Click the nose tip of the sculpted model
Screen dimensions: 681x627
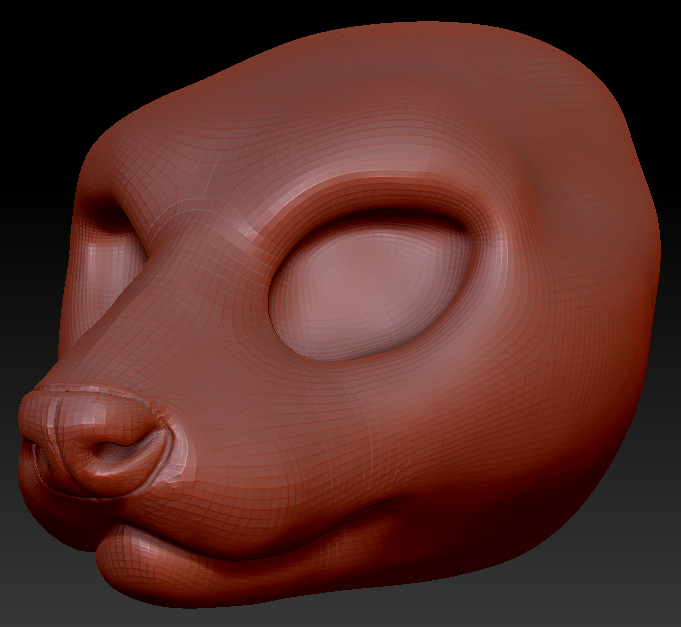[x=91, y=443]
